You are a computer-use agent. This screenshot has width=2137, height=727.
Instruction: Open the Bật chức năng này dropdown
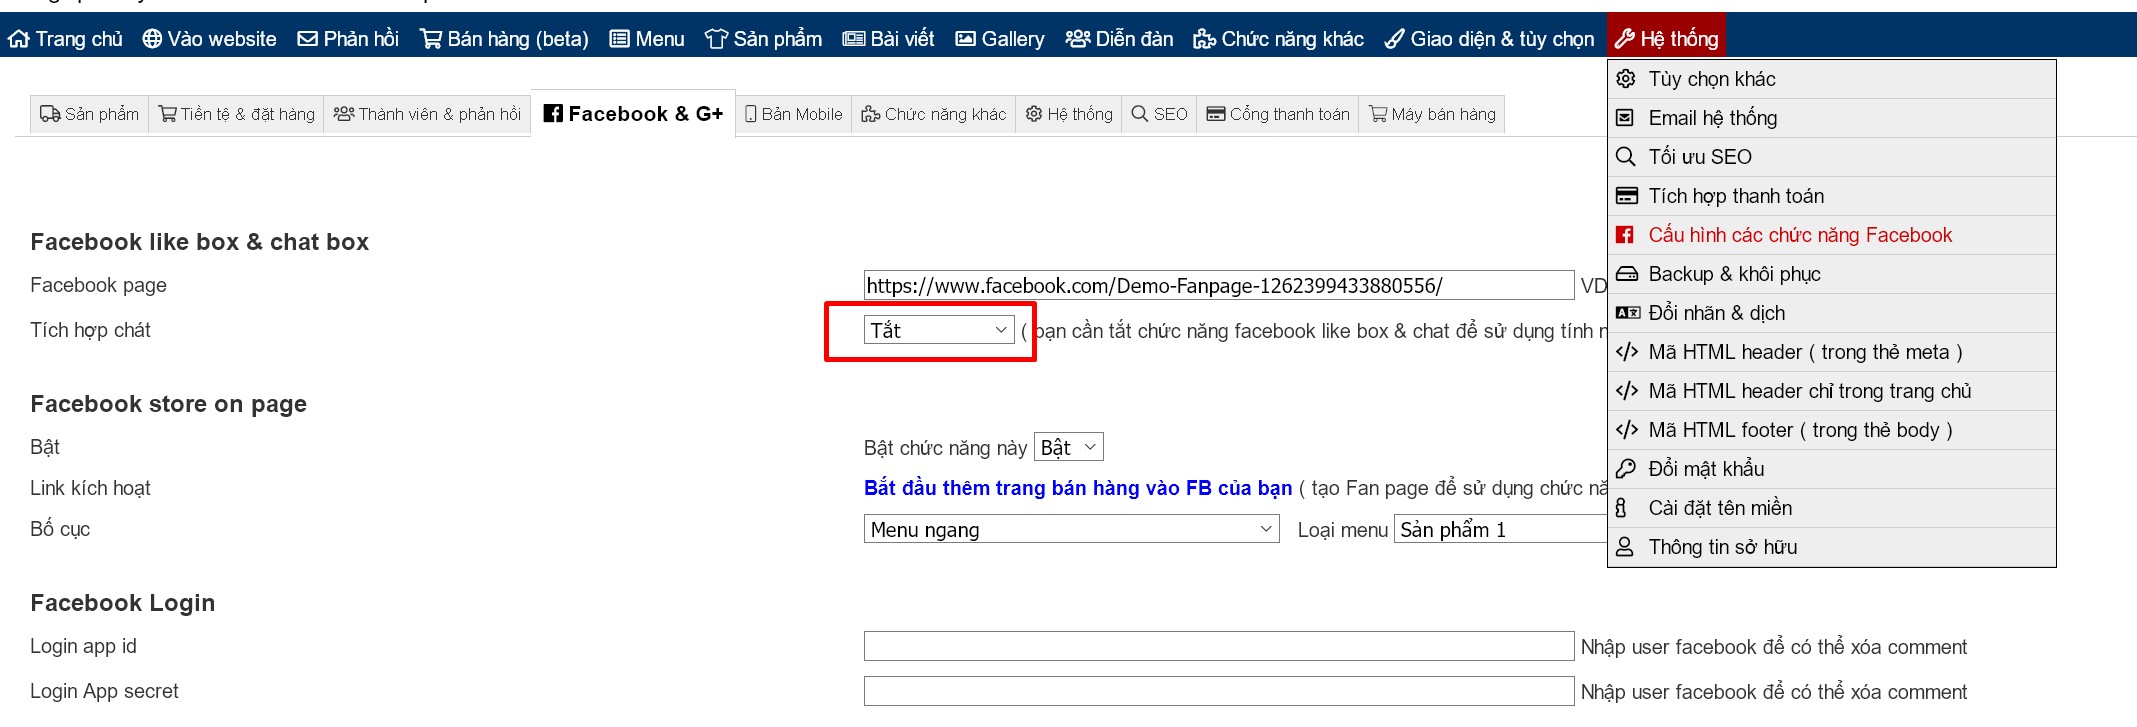coord(1069,447)
